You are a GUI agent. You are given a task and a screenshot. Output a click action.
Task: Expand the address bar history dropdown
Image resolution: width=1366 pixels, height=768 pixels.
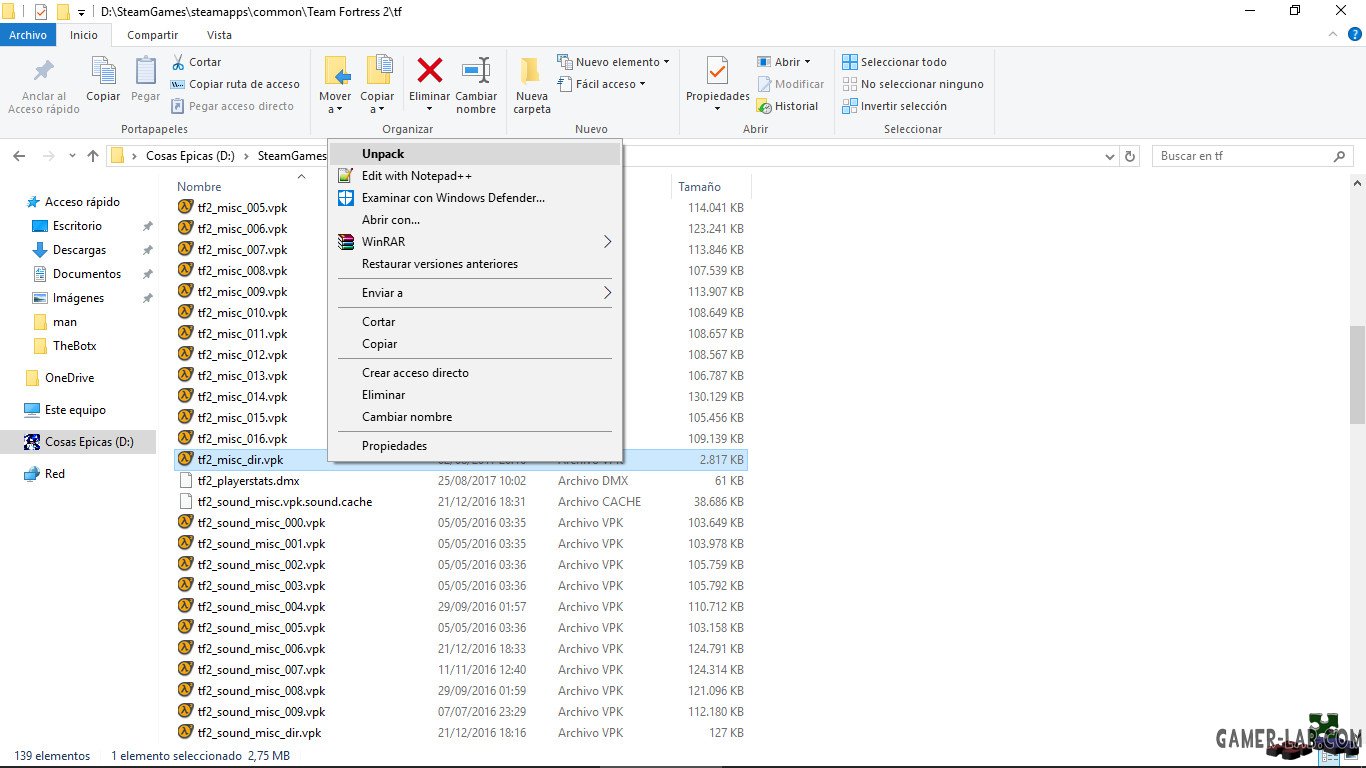click(1110, 156)
